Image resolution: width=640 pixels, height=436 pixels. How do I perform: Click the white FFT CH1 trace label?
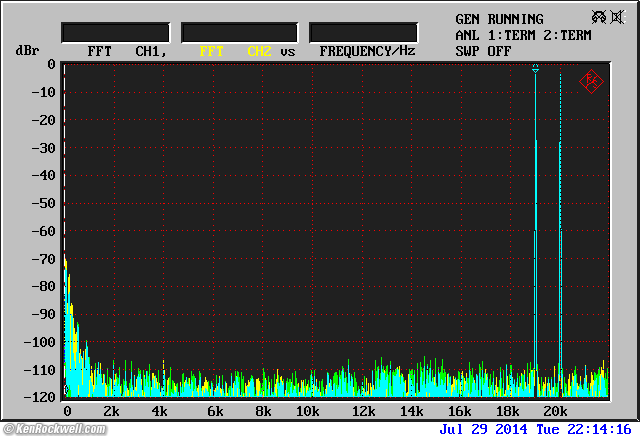(127, 51)
